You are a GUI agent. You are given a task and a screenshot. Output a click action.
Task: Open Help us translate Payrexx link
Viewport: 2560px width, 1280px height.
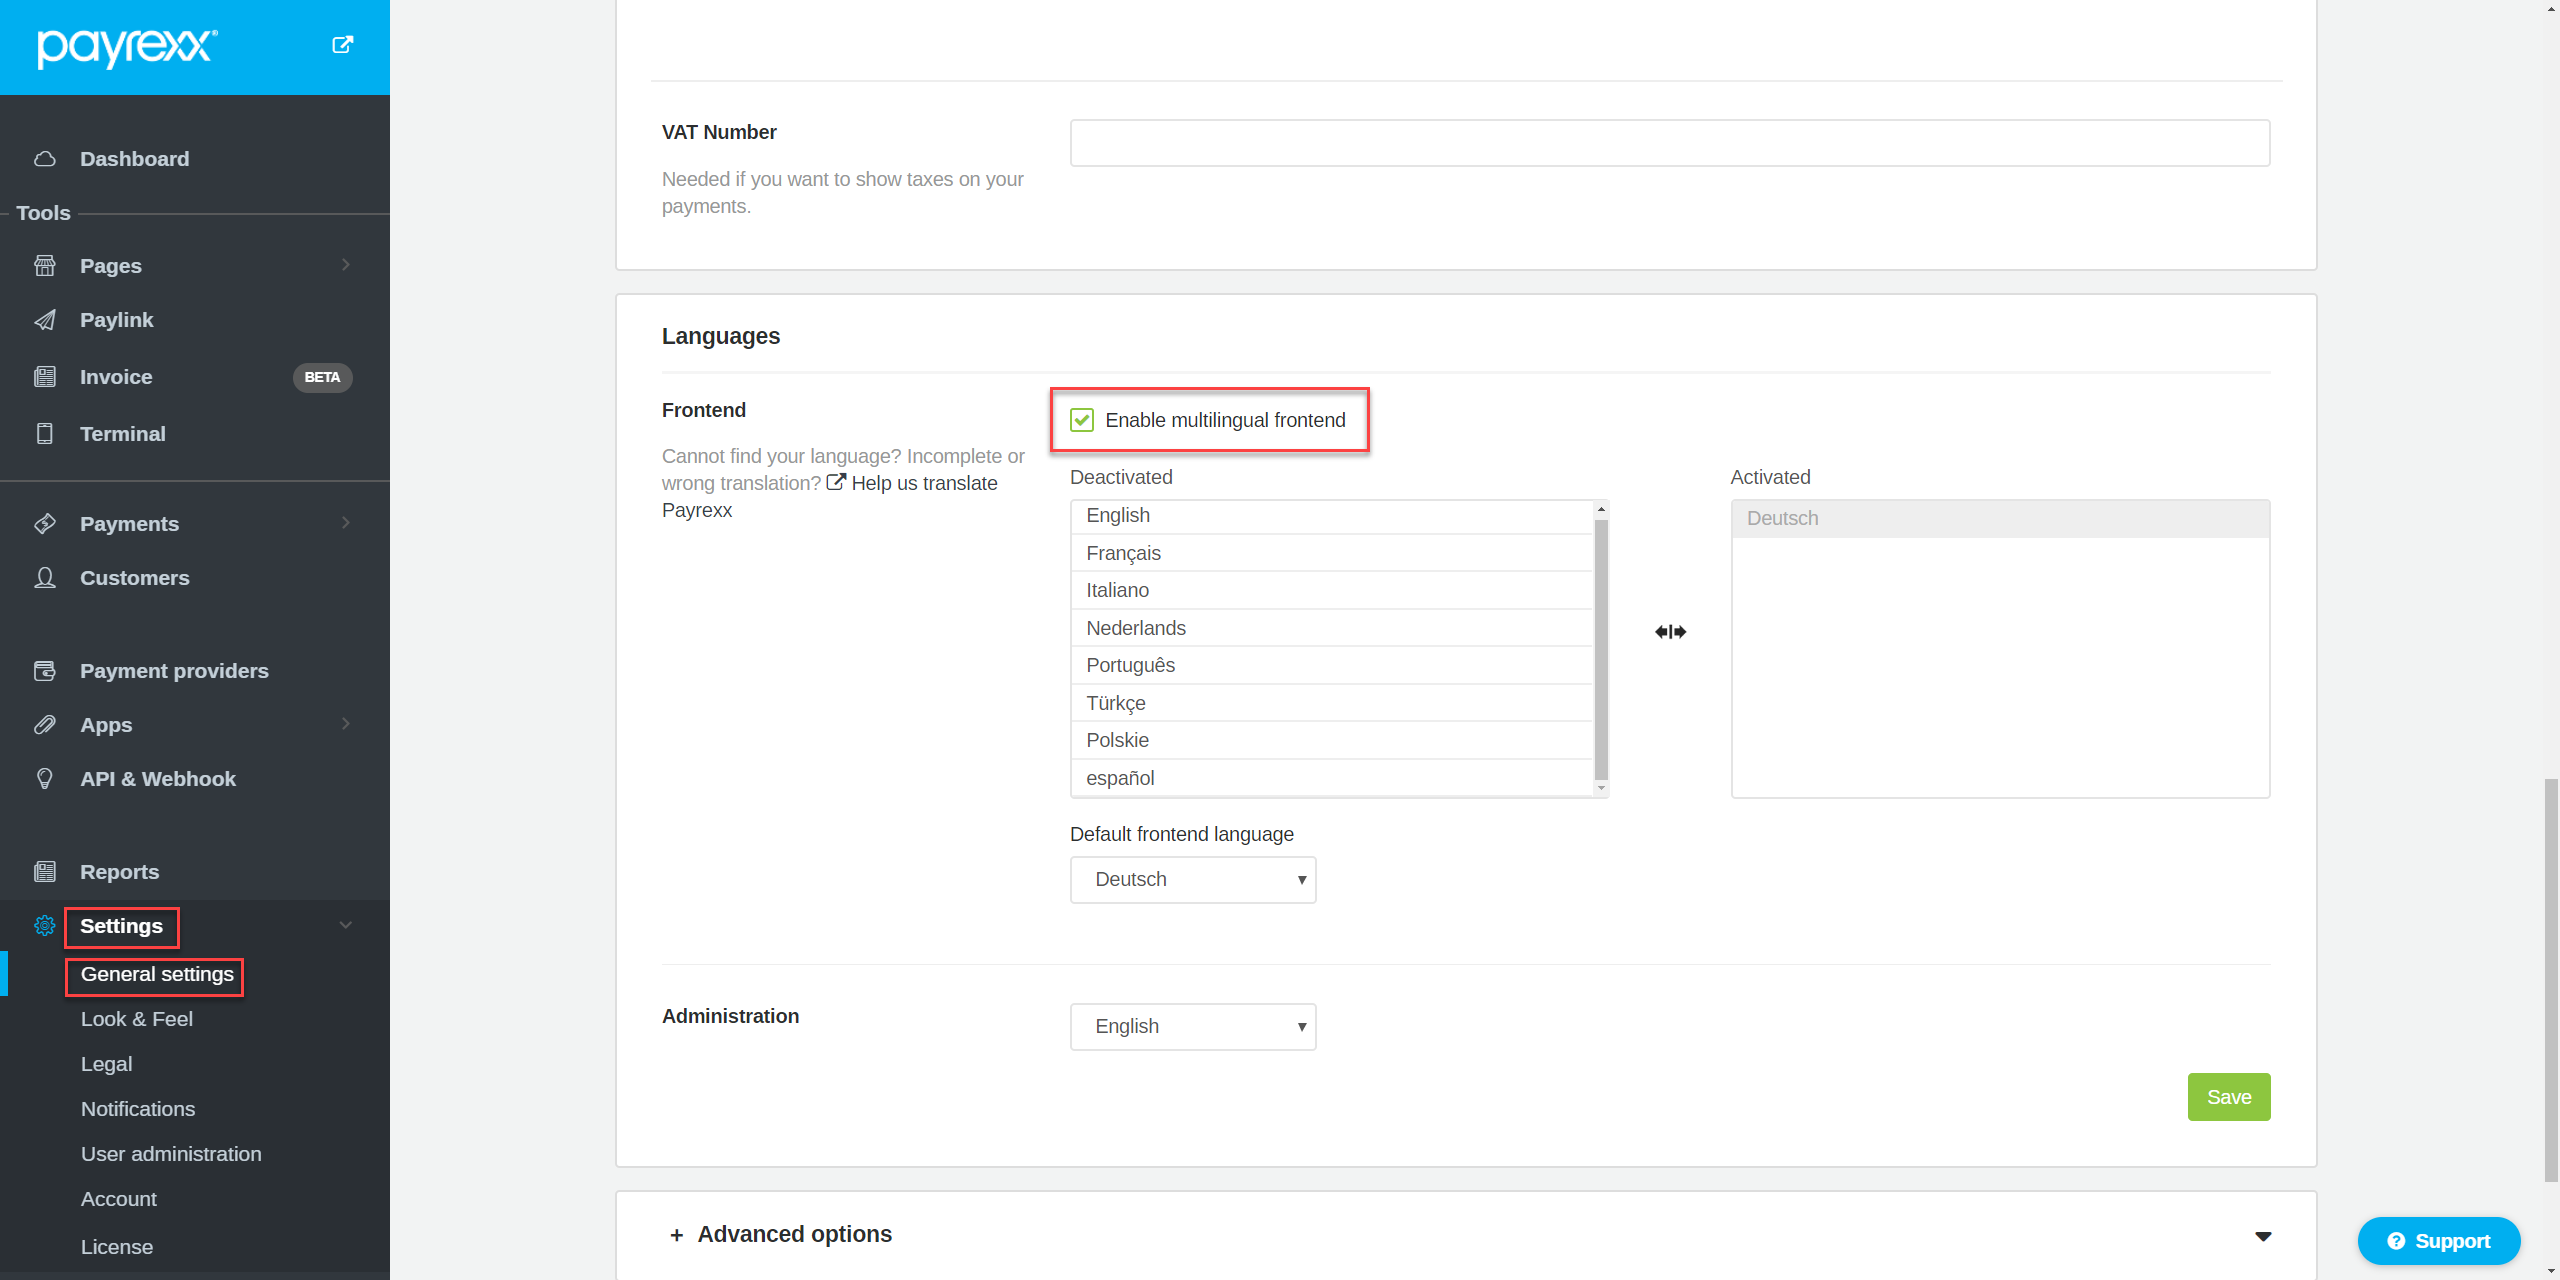click(x=923, y=484)
